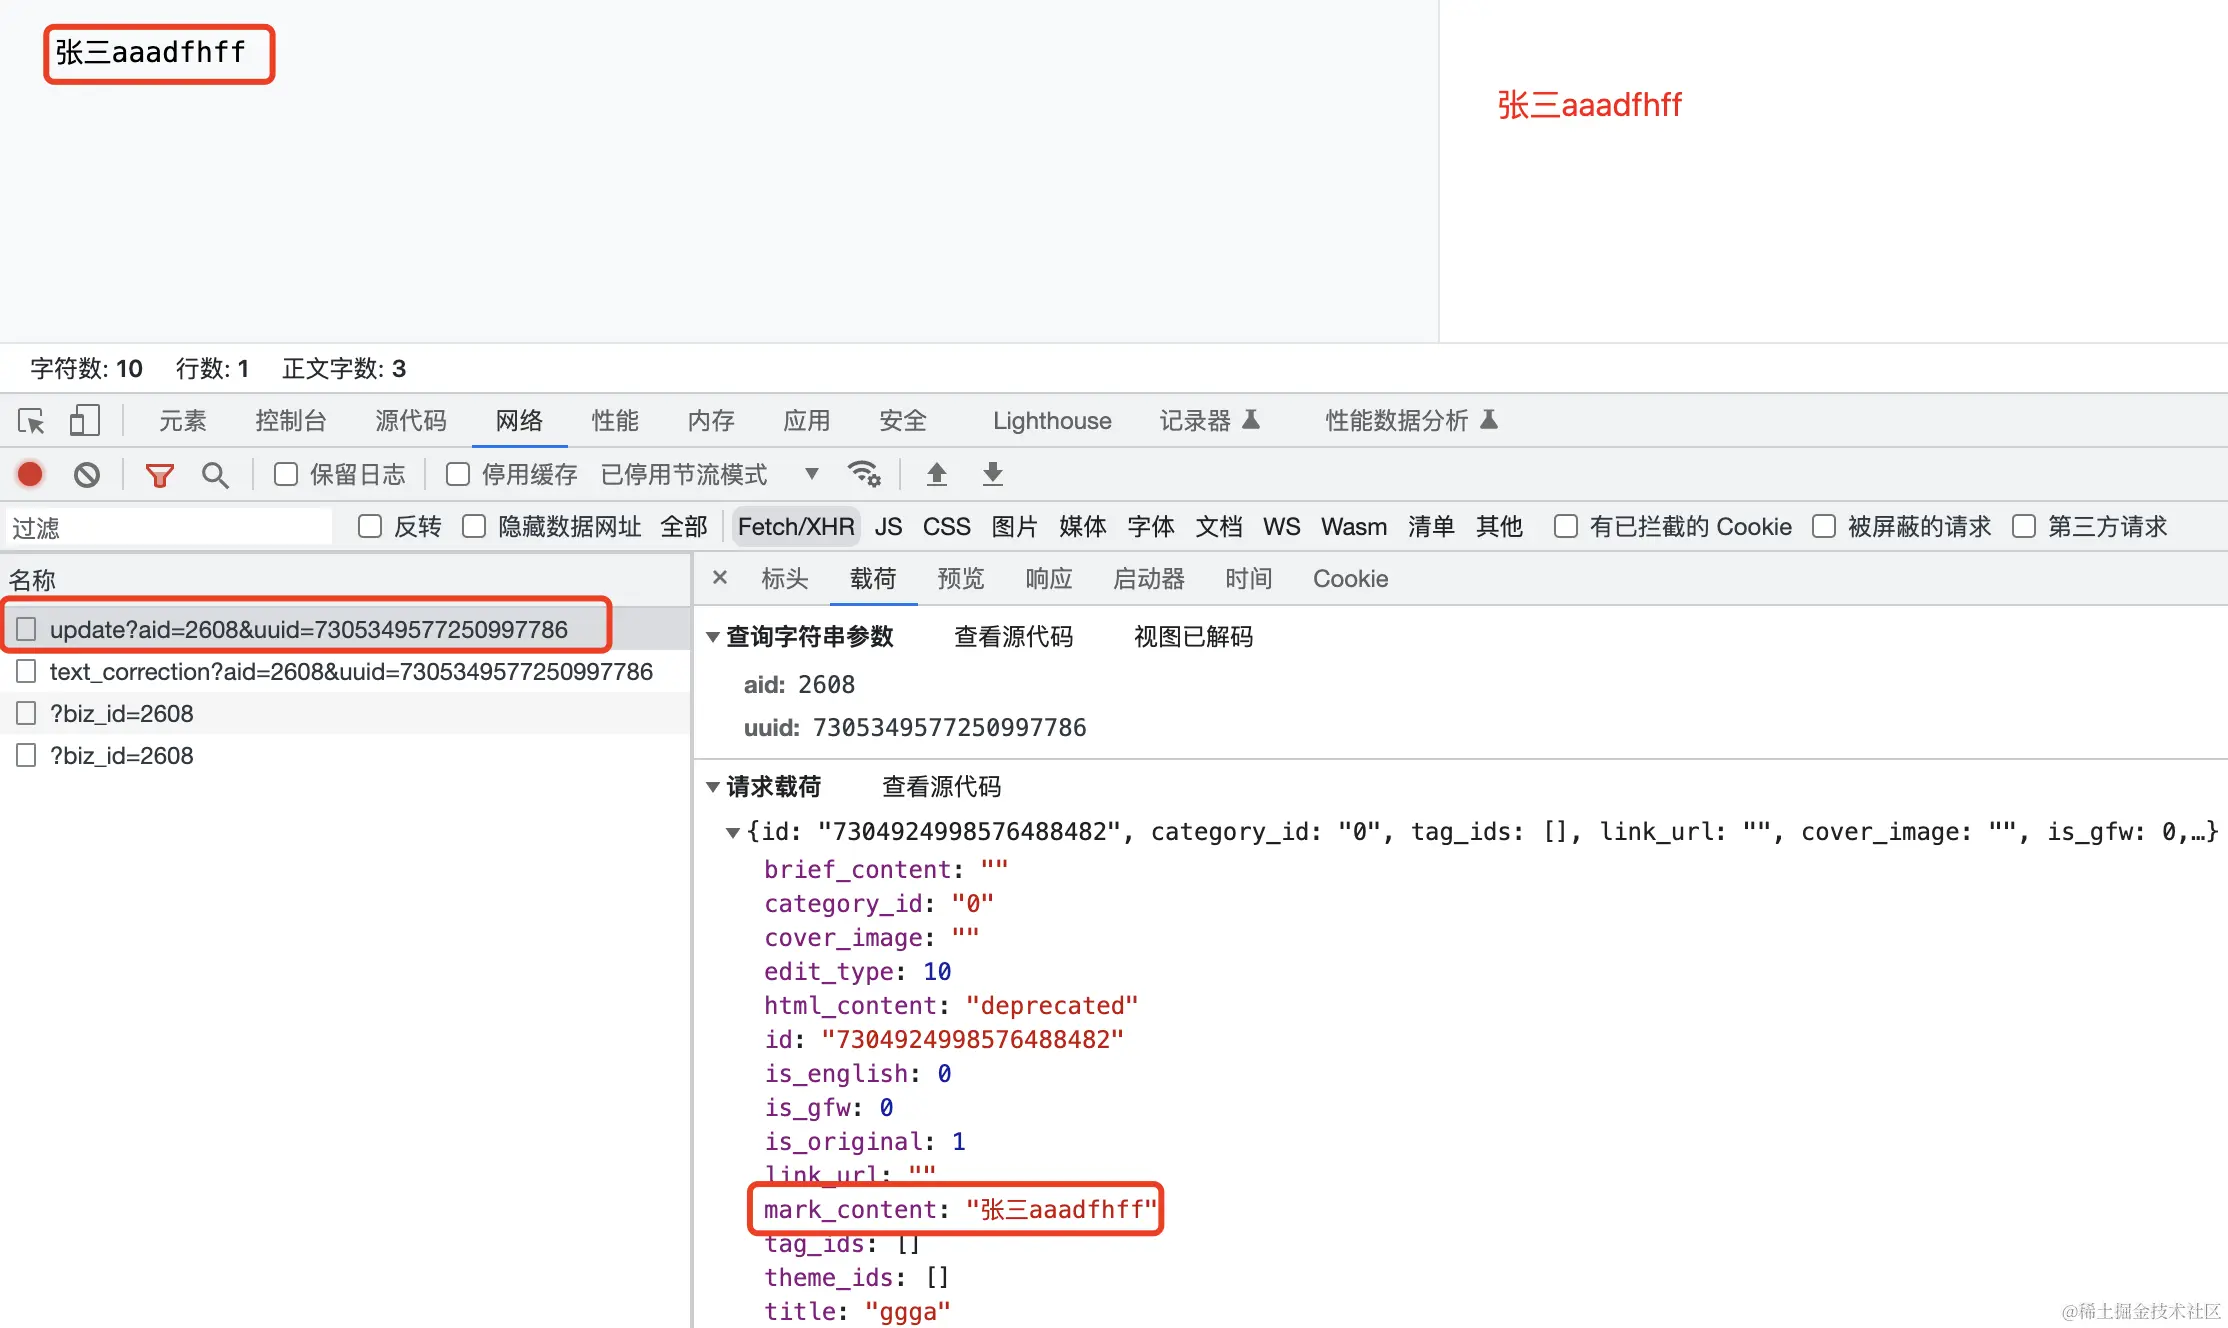
Task: Tick the 隐藏数据网址 checkbox
Action: coord(474,526)
